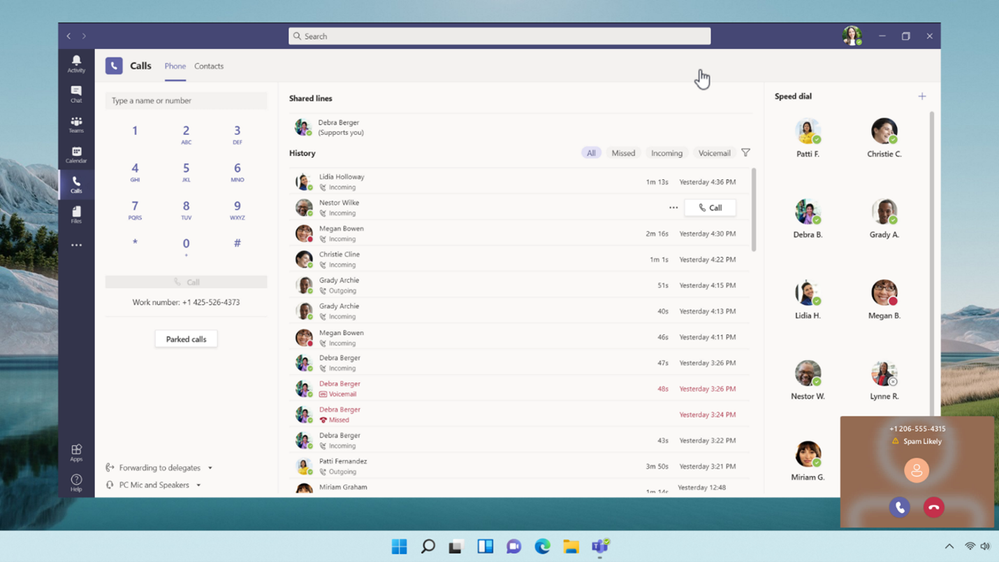Select the Calls sidebar icon
Viewport: 999px width, 562px height.
[x=76, y=185]
